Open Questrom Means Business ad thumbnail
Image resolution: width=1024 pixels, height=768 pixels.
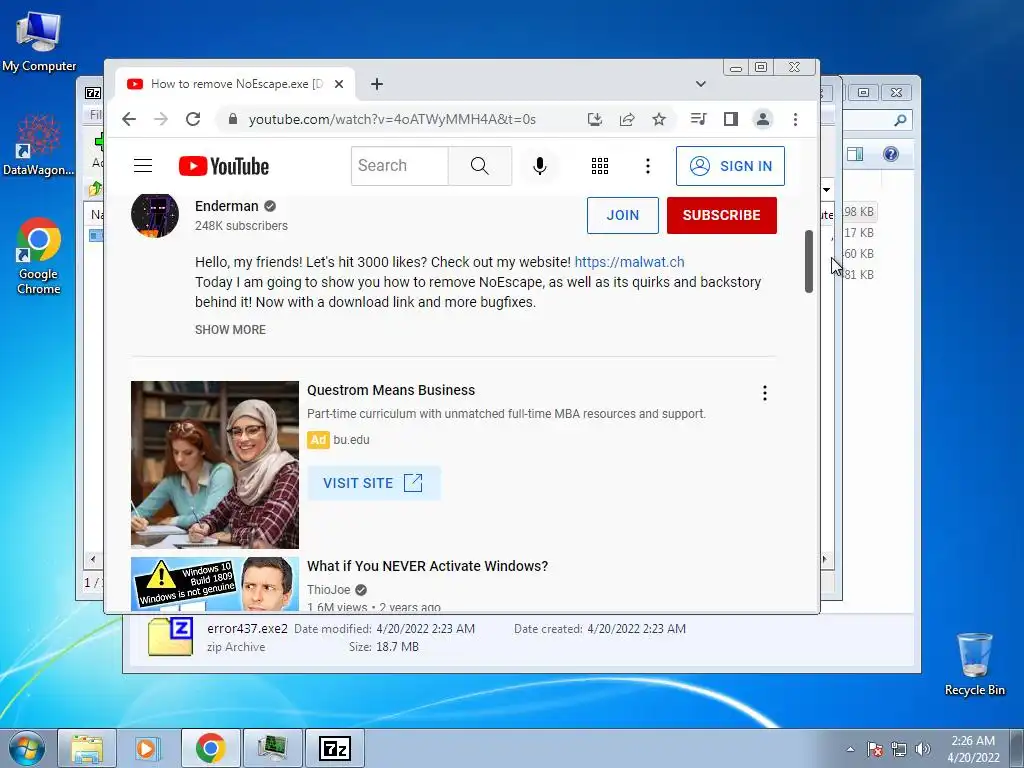215,464
